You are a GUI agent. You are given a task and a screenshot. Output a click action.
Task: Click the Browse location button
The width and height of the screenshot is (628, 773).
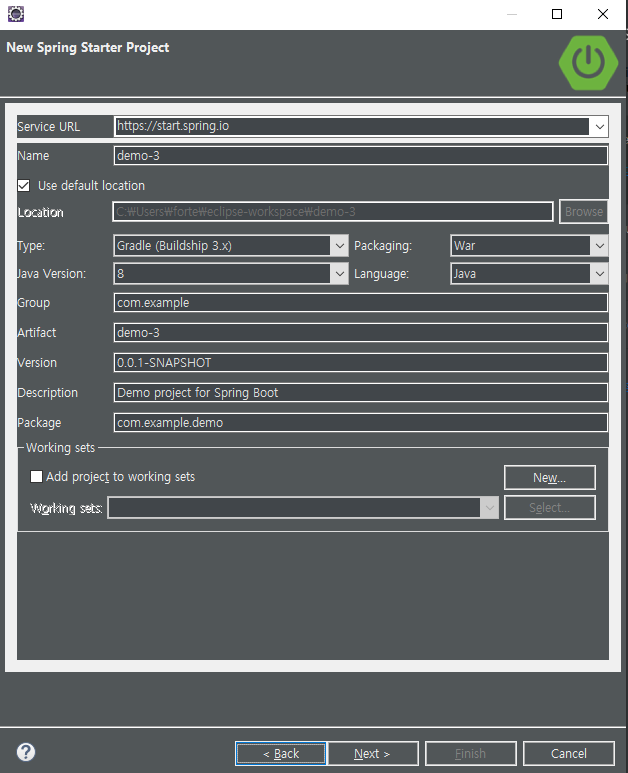point(584,211)
